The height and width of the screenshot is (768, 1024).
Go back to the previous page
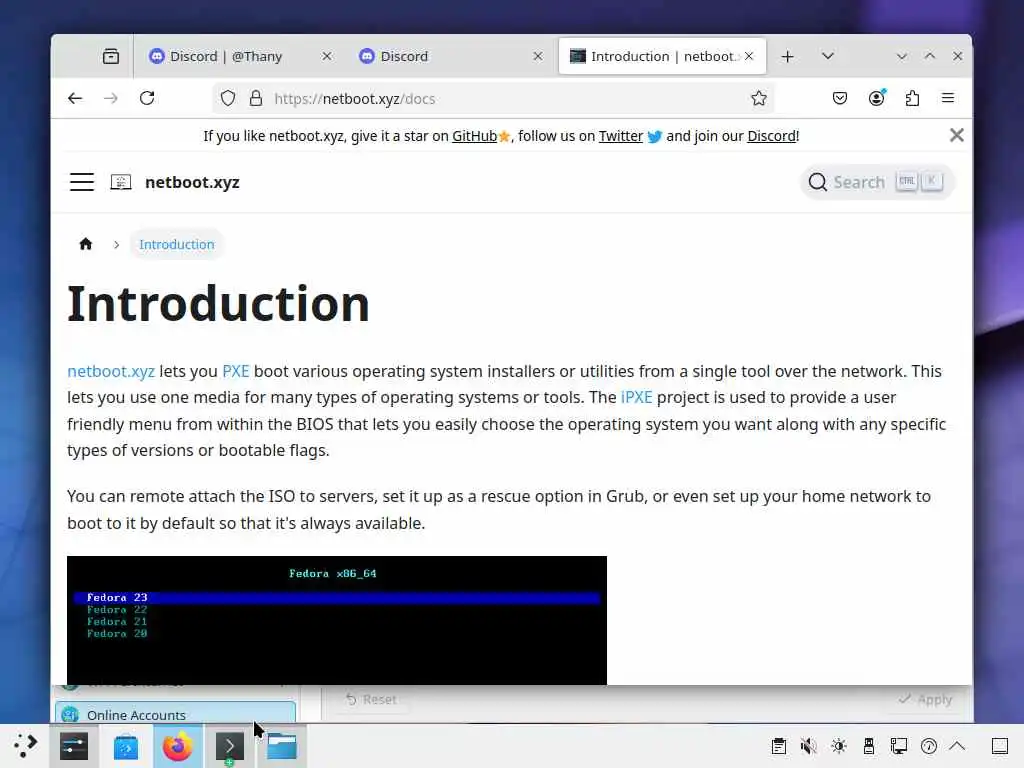coord(75,98)
